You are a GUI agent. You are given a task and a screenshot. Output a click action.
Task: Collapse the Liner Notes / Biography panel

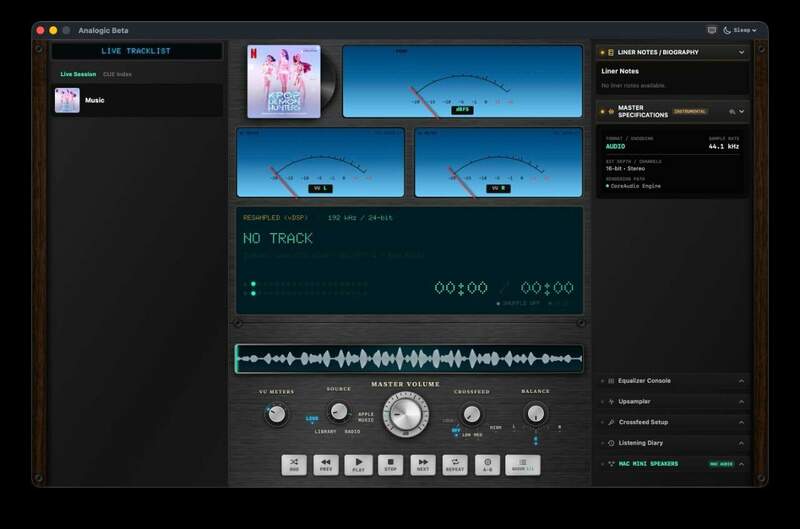pos(741,52)
